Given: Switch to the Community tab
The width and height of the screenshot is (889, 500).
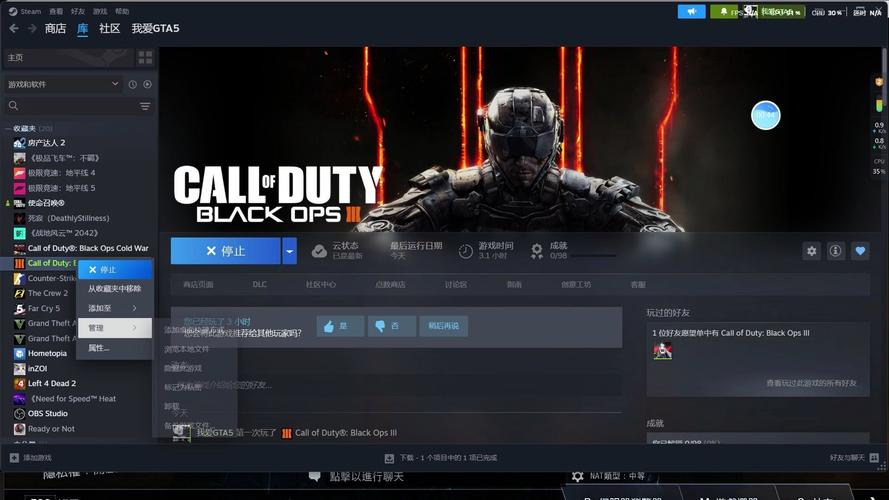Looking at the screenshot, I should pos(109,28).
